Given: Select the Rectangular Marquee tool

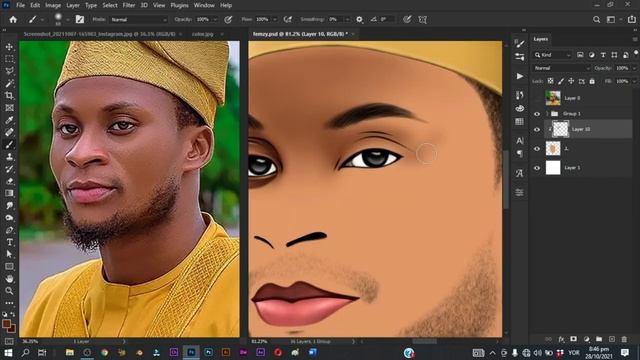Looking at the screenshot, I should point(9,59).
